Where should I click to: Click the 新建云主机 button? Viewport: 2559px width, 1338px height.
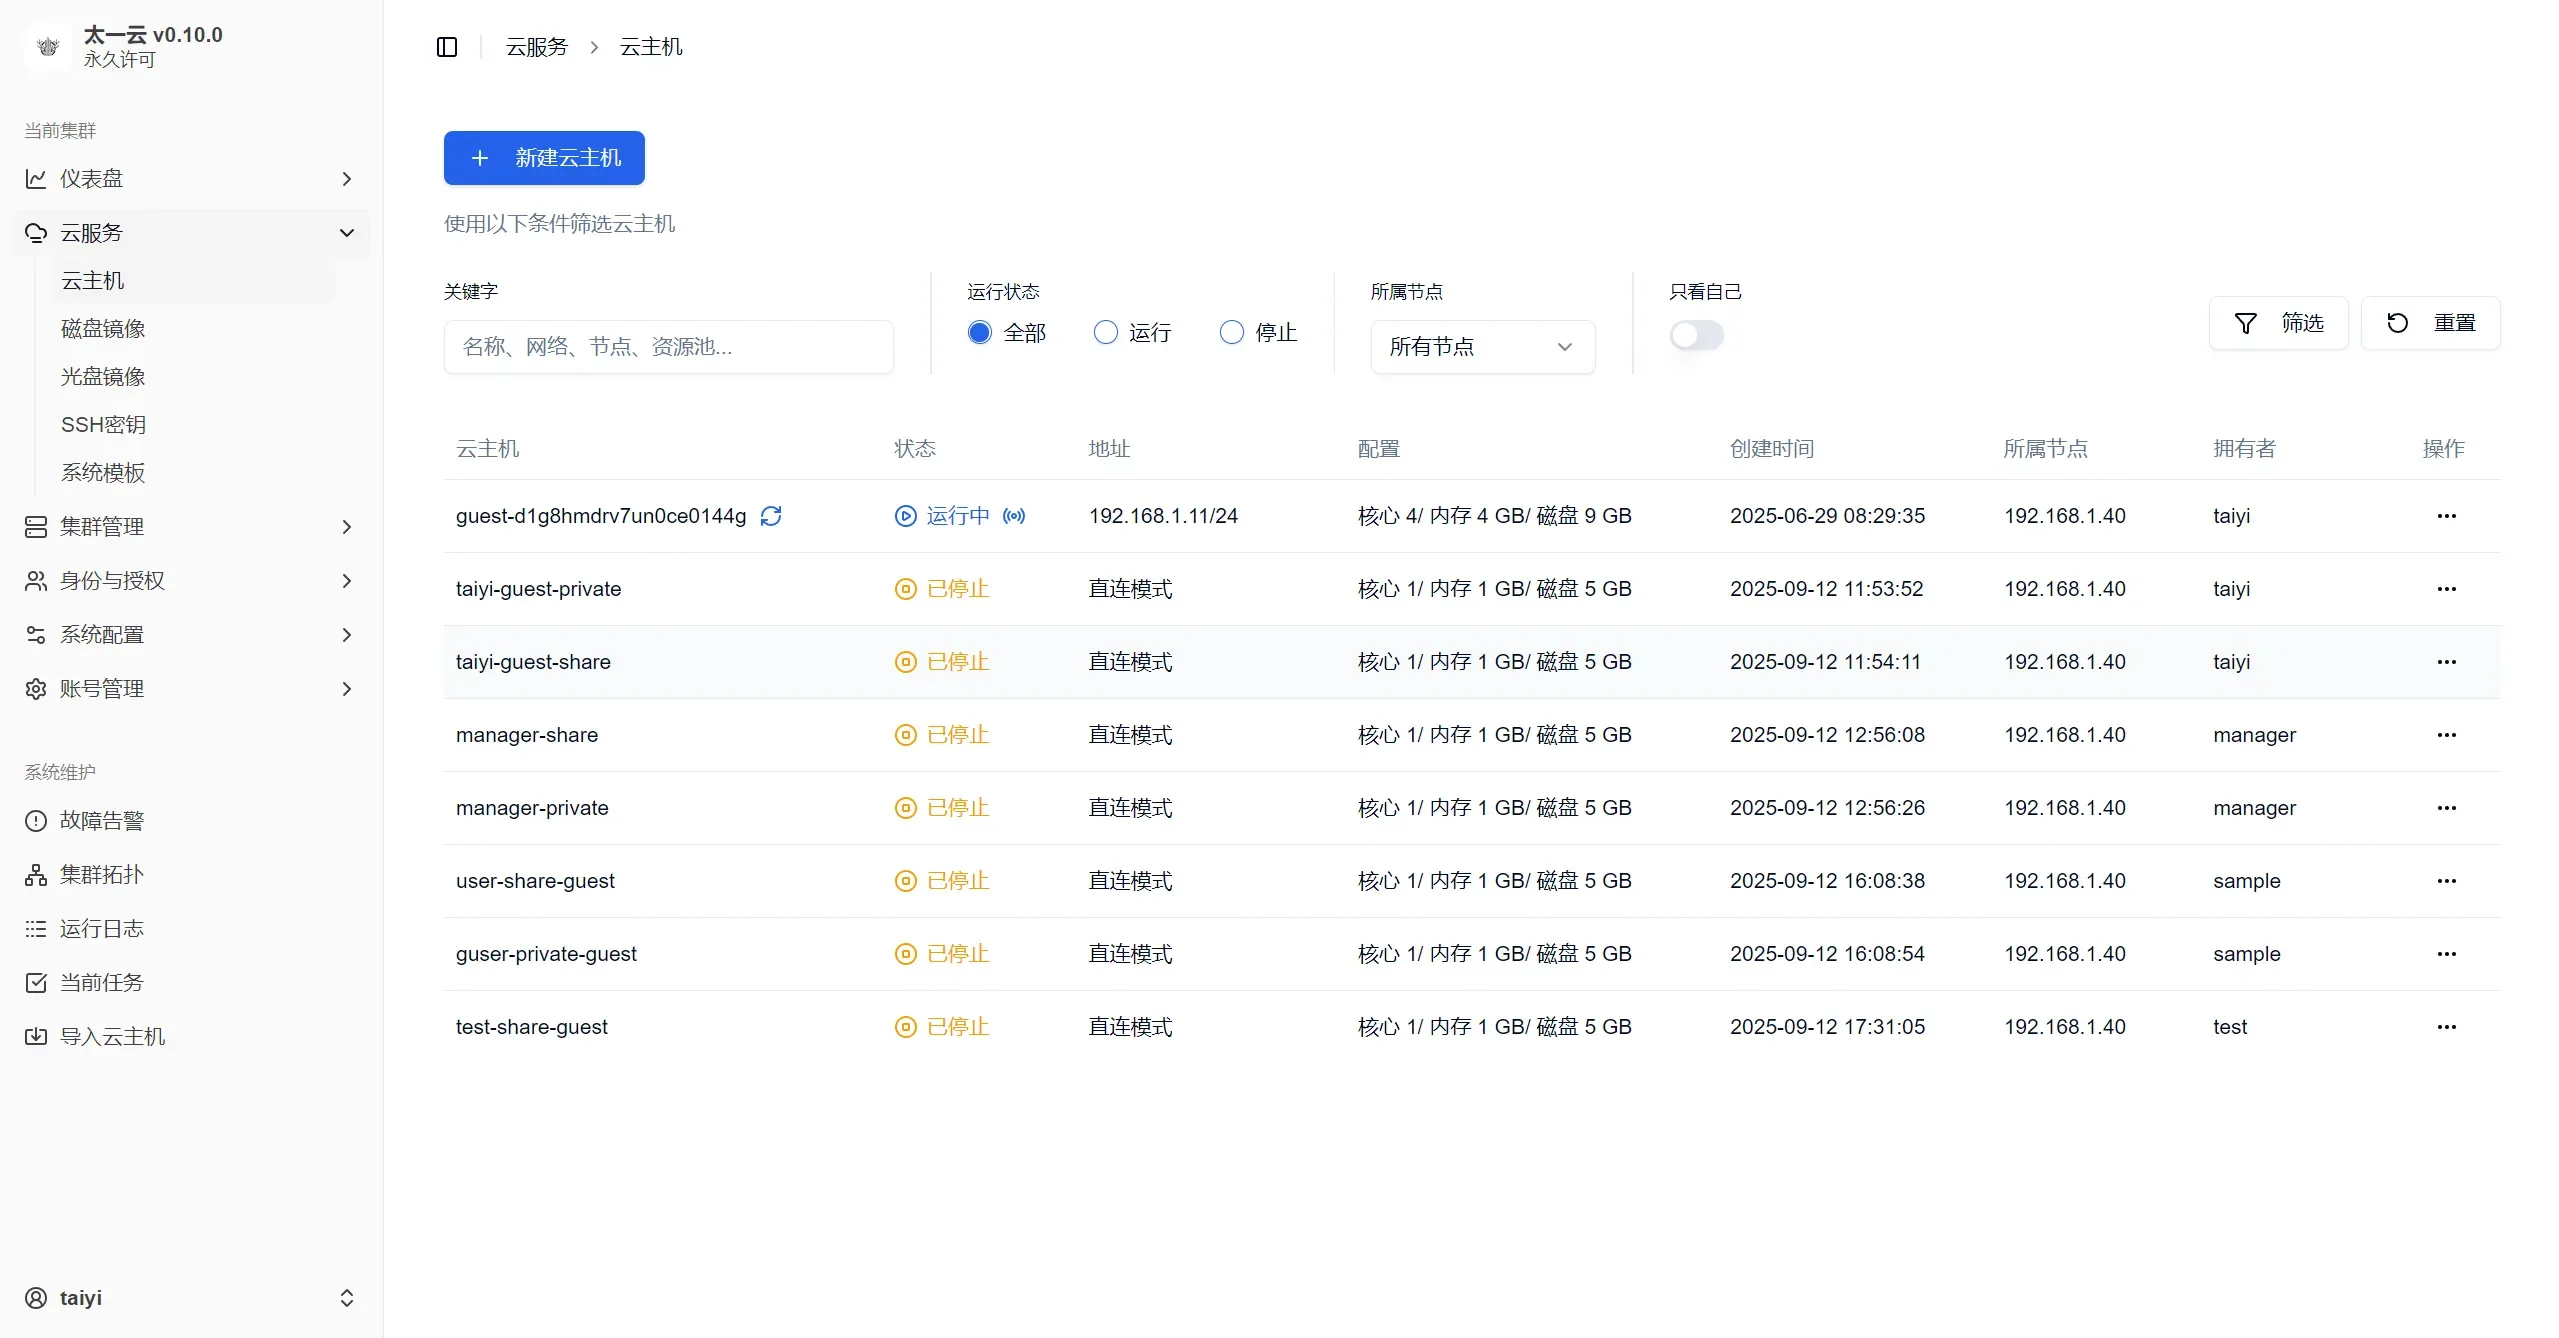pos(543,158)
